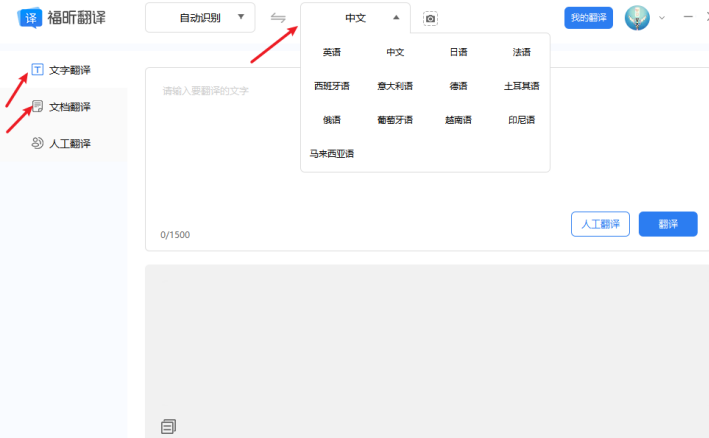The image size is (709, 438).
Task: Click the blue 翻译 button
Action: pos(668,224)
